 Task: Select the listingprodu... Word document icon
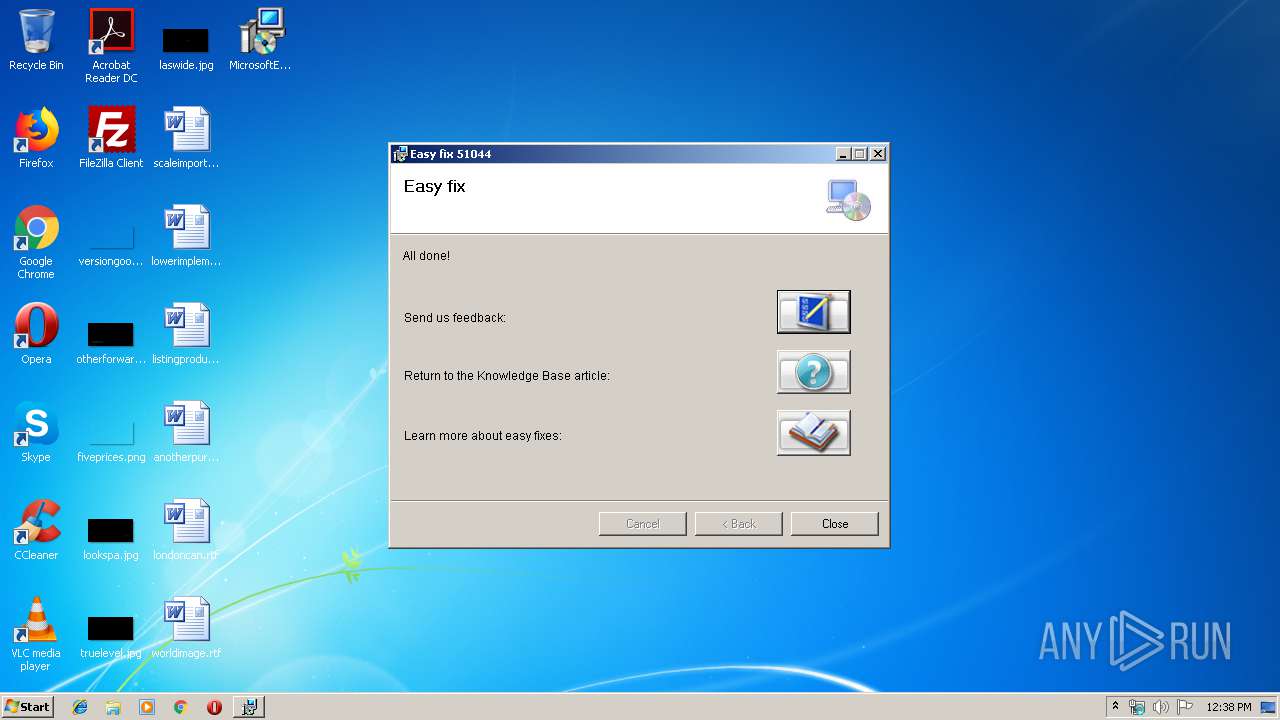186,334
